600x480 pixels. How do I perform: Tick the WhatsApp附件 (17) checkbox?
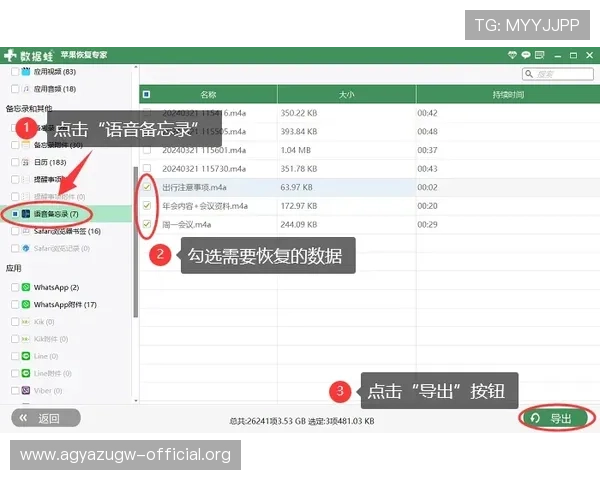click(x=15, y=304)
